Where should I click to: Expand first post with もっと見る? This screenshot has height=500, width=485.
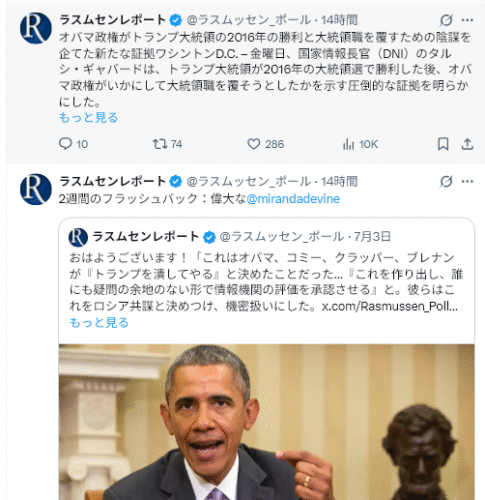[x=88, y=118]
